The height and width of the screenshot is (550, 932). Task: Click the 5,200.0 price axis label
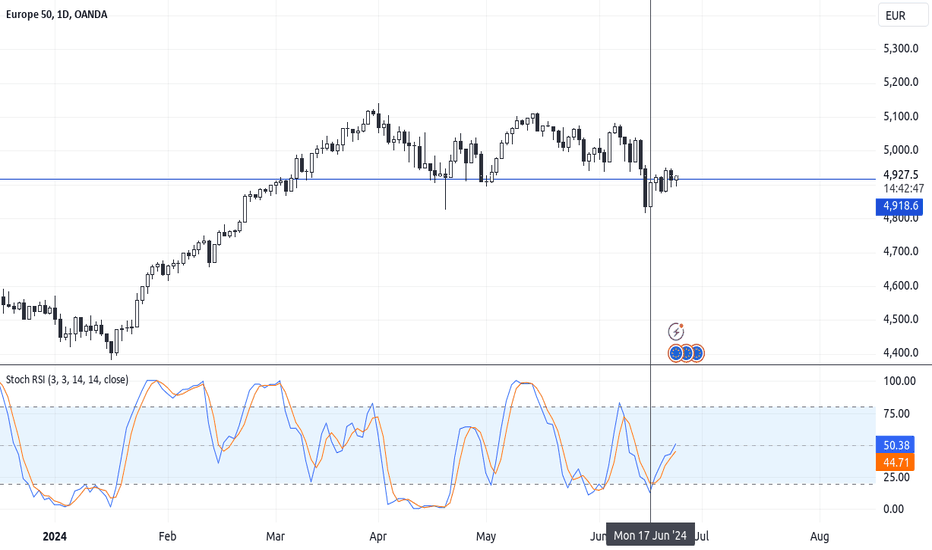pos(900,82)
